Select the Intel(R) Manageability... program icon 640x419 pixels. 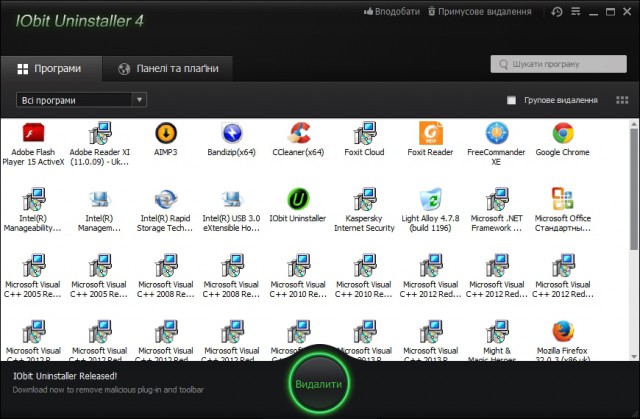pos(33,199)
